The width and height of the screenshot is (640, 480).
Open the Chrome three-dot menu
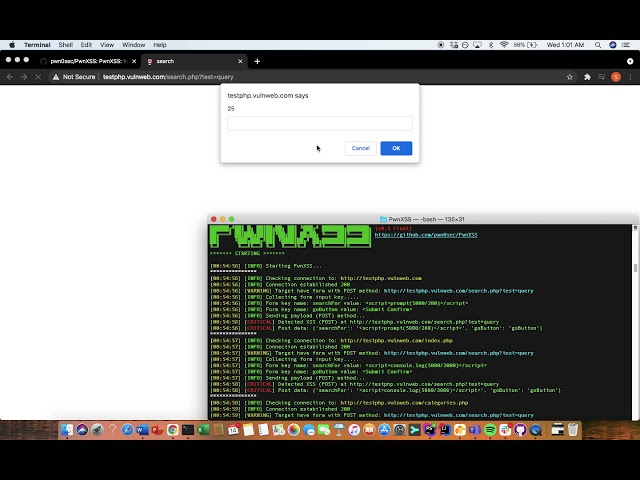click(630, 77)
